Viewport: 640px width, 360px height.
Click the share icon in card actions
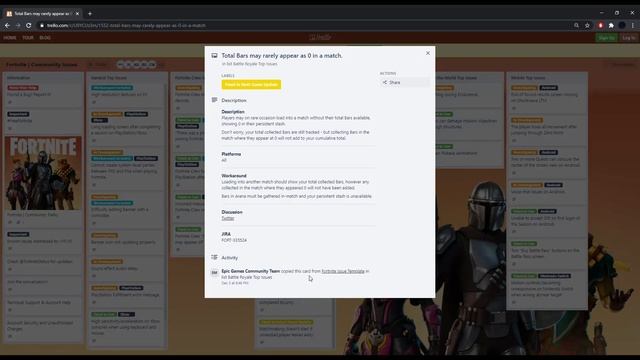384,82
